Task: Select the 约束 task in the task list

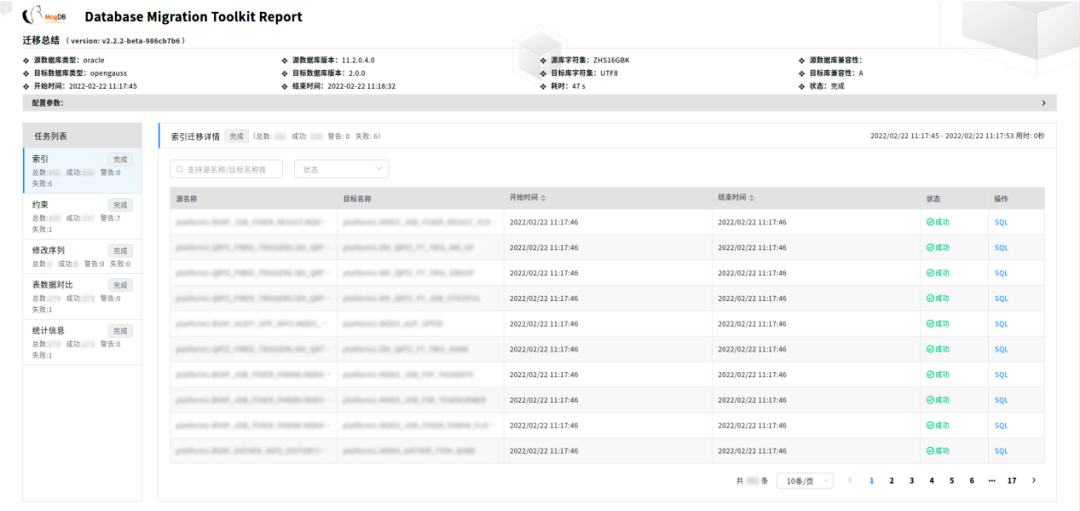Action: point(82,216)
